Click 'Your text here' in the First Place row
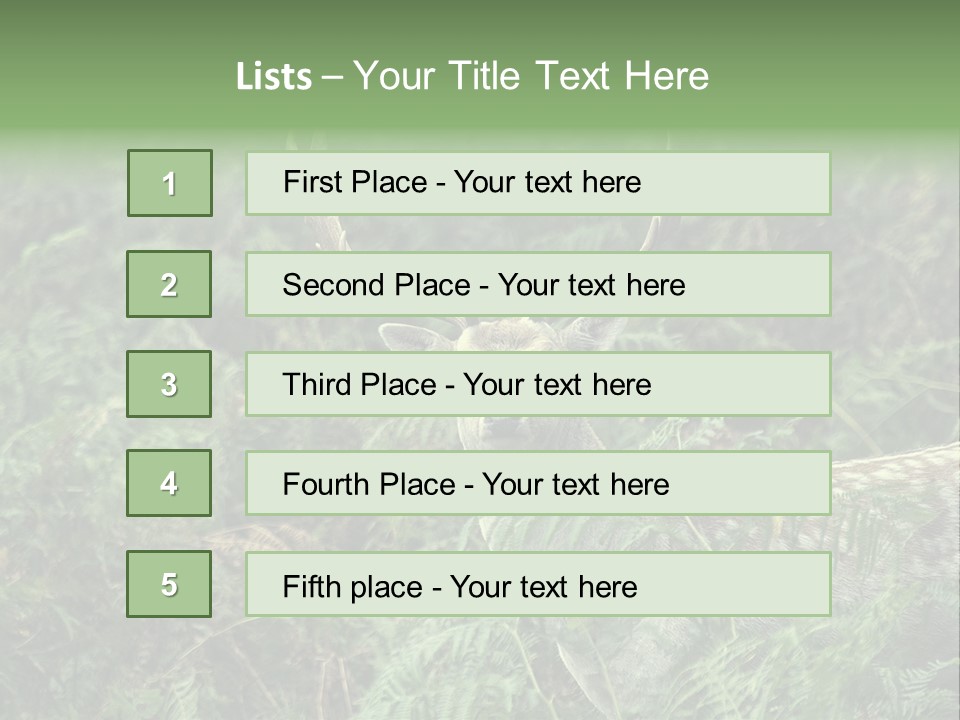Image resolution: width=960 pixels, height=720 pixels. tap(547, 182)
